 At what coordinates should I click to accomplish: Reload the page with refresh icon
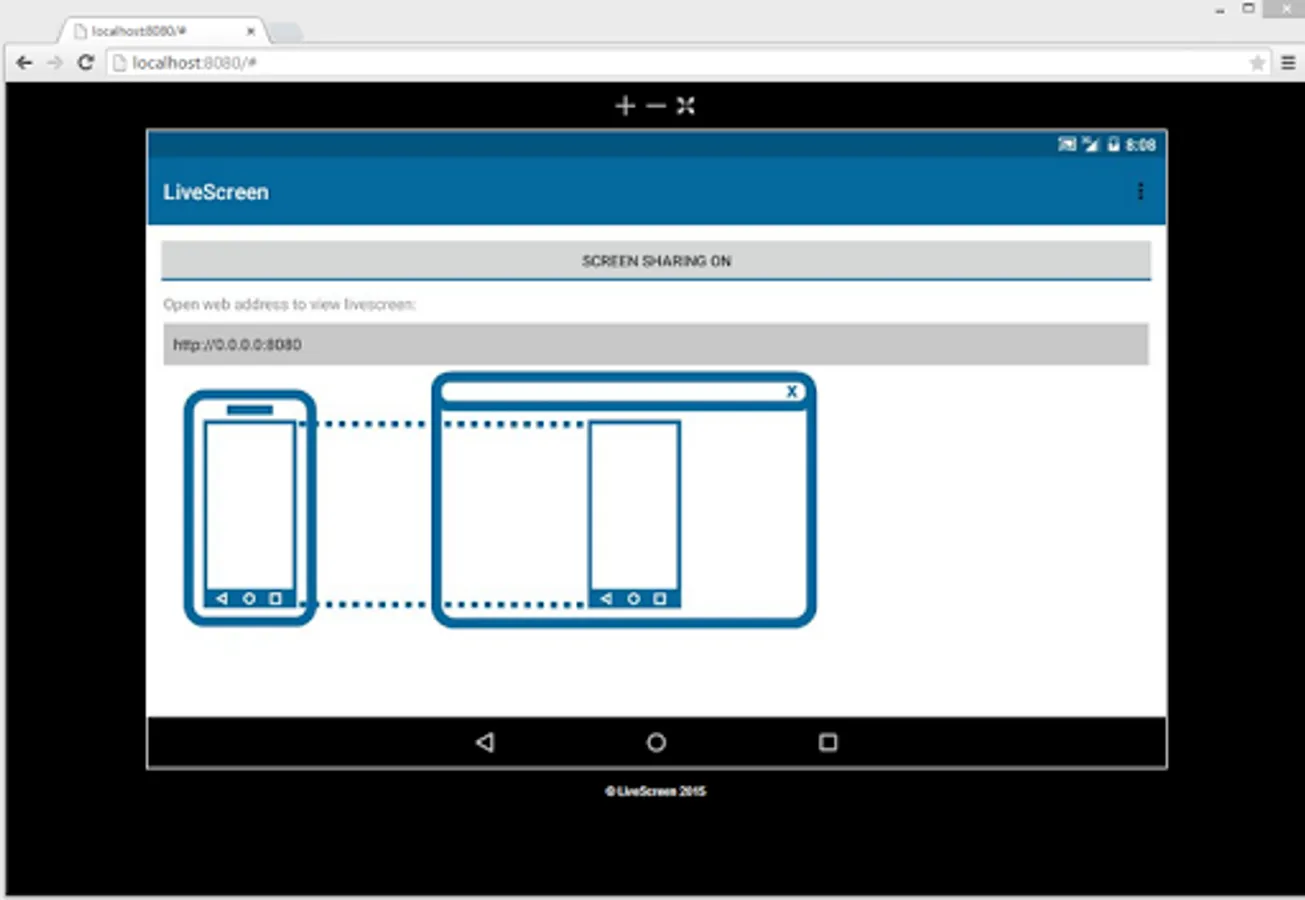tap(85, 63)
